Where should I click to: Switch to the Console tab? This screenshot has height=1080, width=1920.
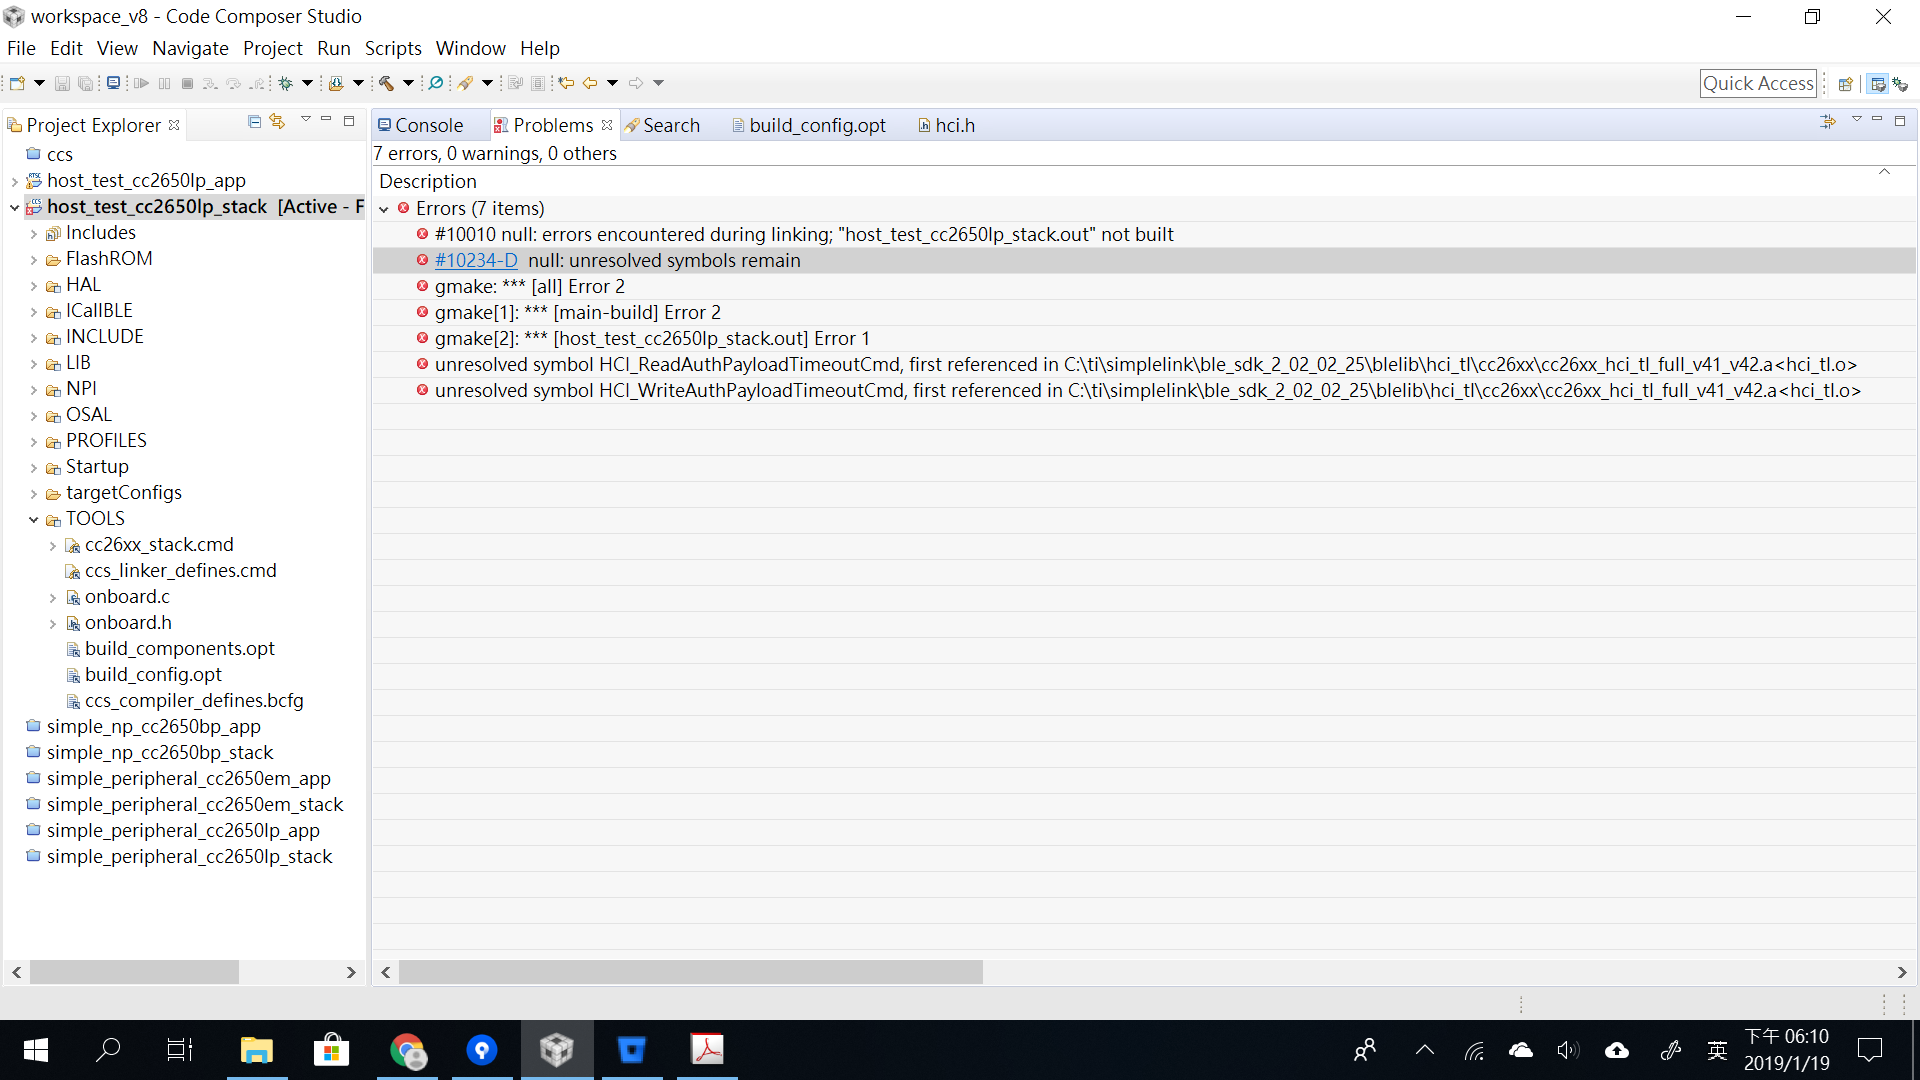[x=421, y=125]
